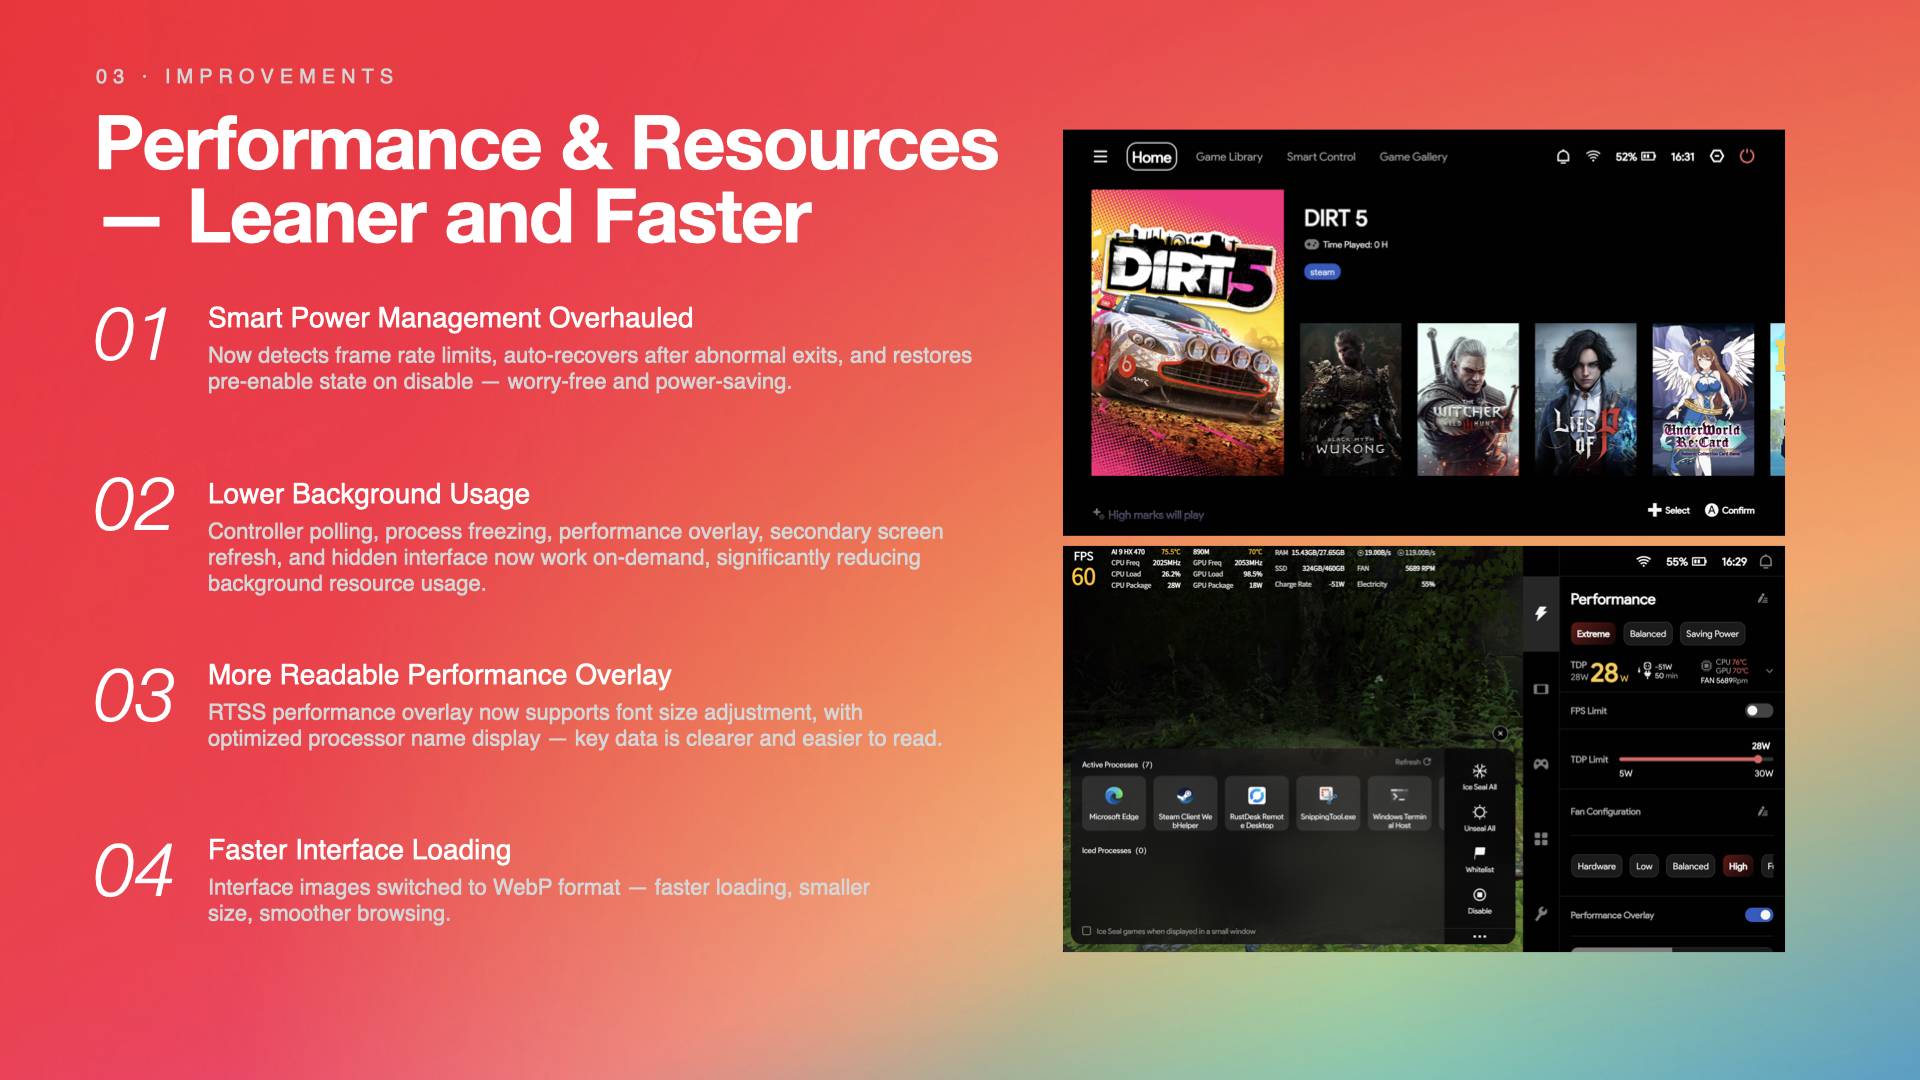Viewport: 1920px width, 1080px height.
Task: Open the four-square grid sidebar icon
Action: coord(1541,839)
